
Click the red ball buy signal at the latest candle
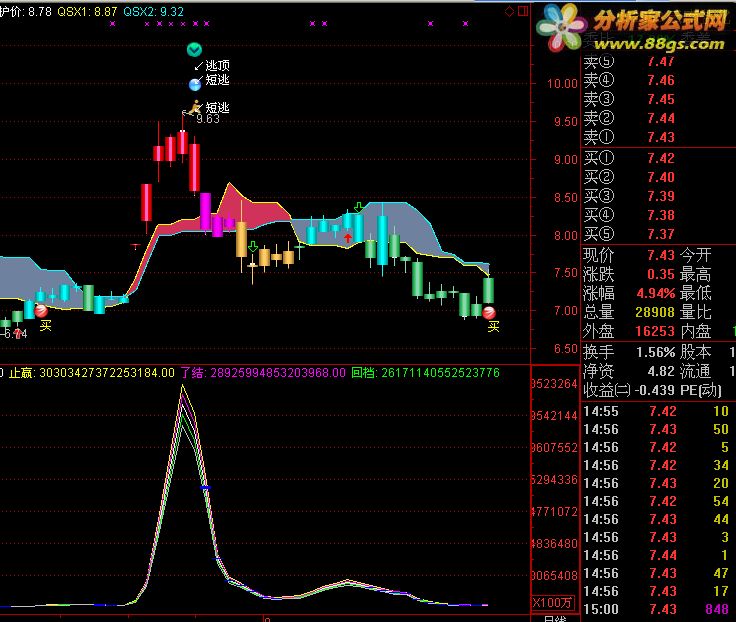[489, 313]
